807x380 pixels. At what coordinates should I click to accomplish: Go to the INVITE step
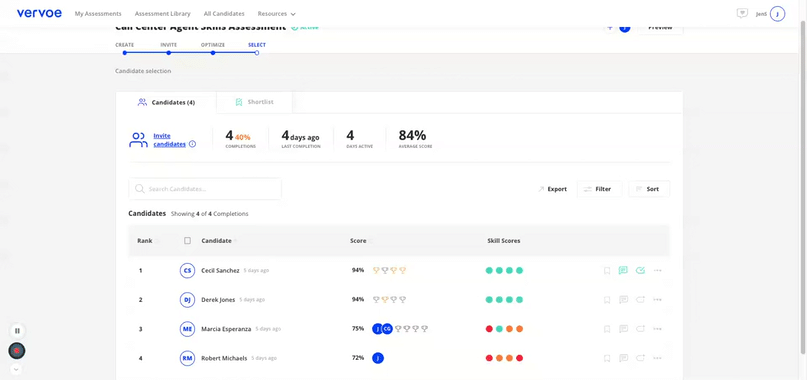(168, 45)
